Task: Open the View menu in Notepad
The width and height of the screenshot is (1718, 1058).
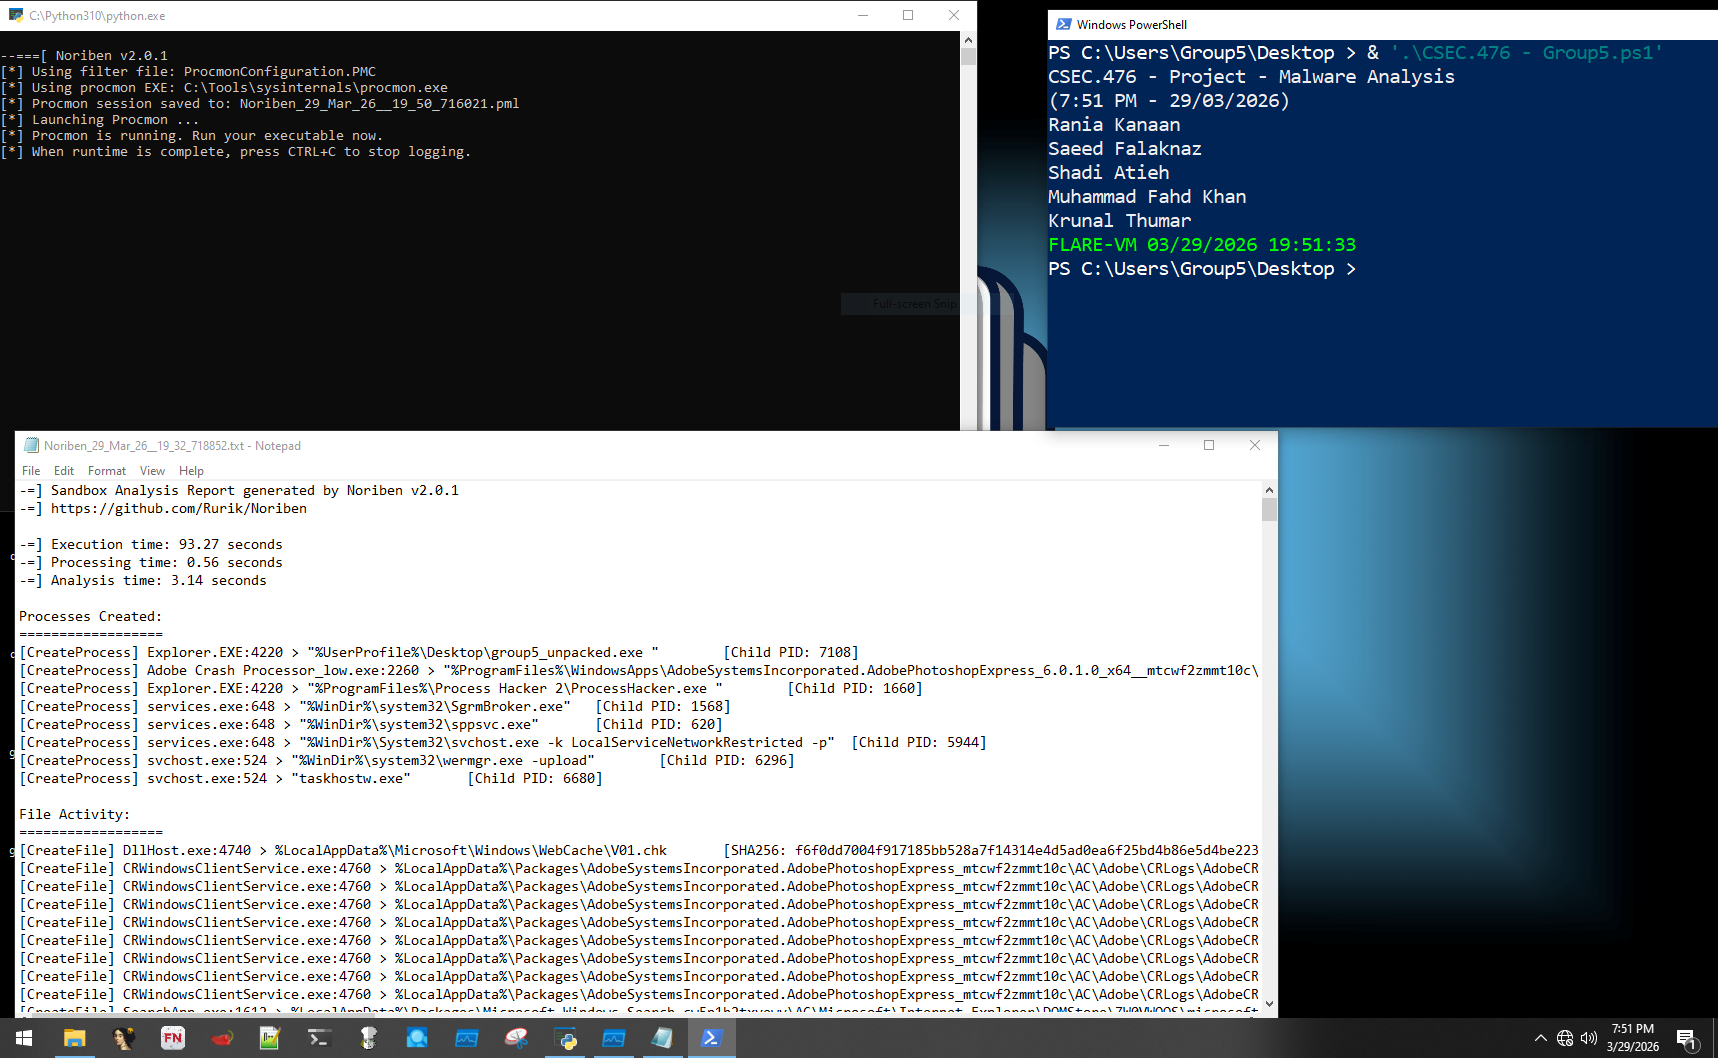Action: [152, 470]
